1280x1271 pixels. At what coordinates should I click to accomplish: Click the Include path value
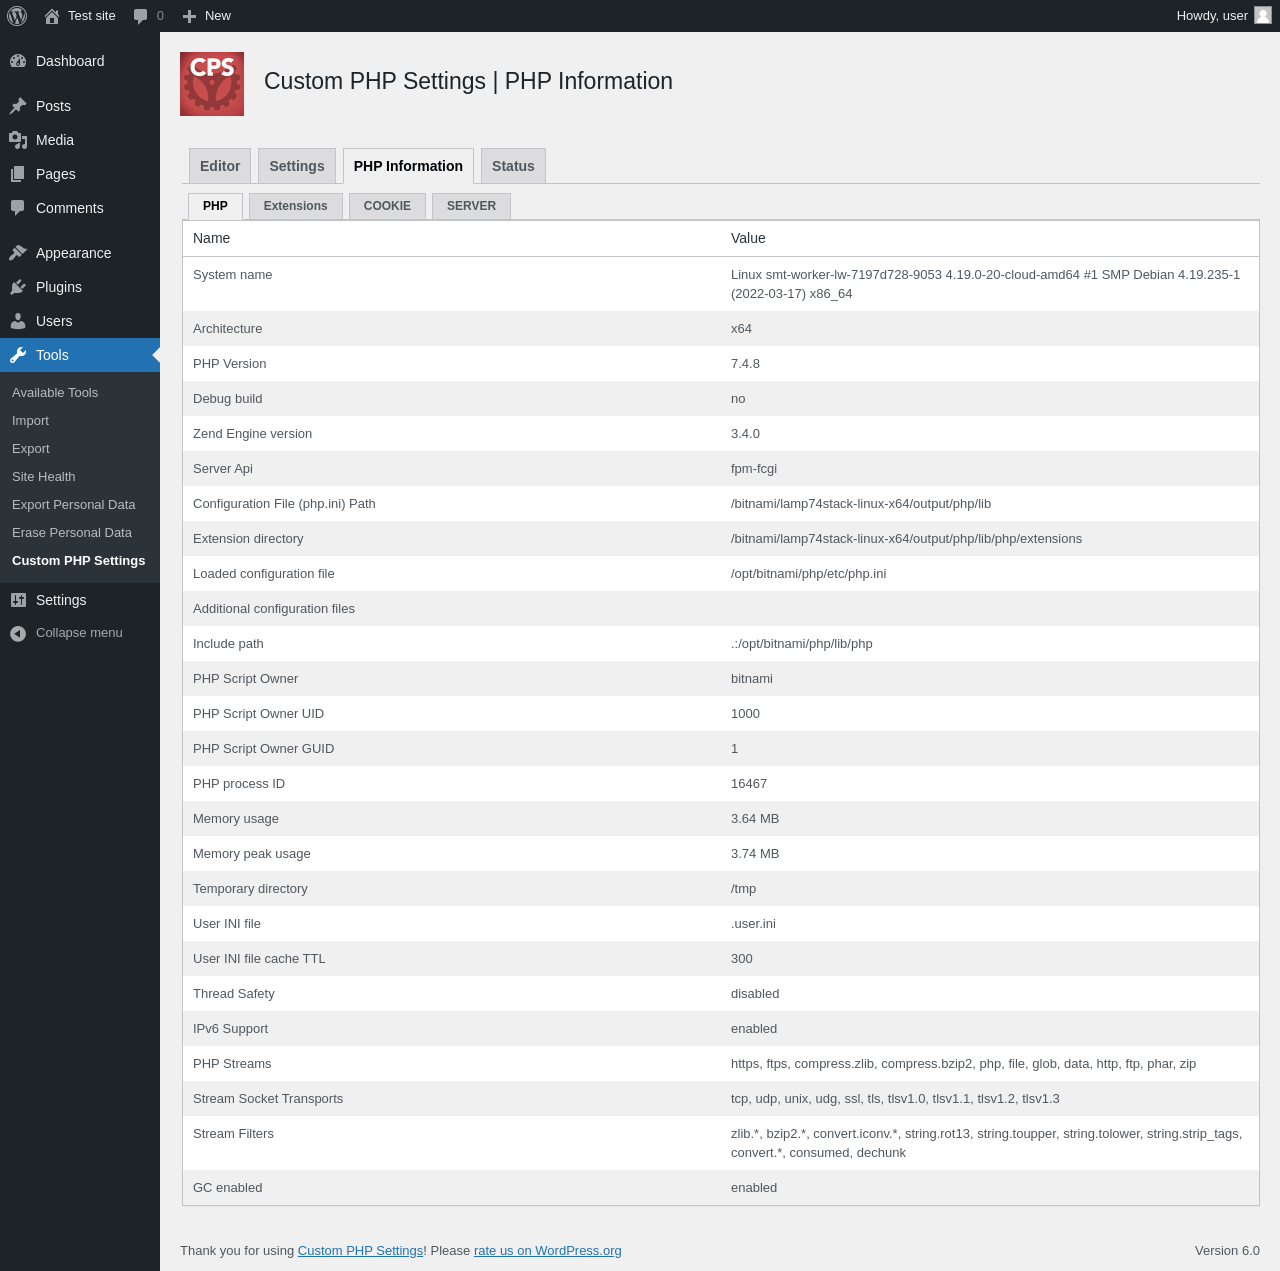click(x=802, y=644)
